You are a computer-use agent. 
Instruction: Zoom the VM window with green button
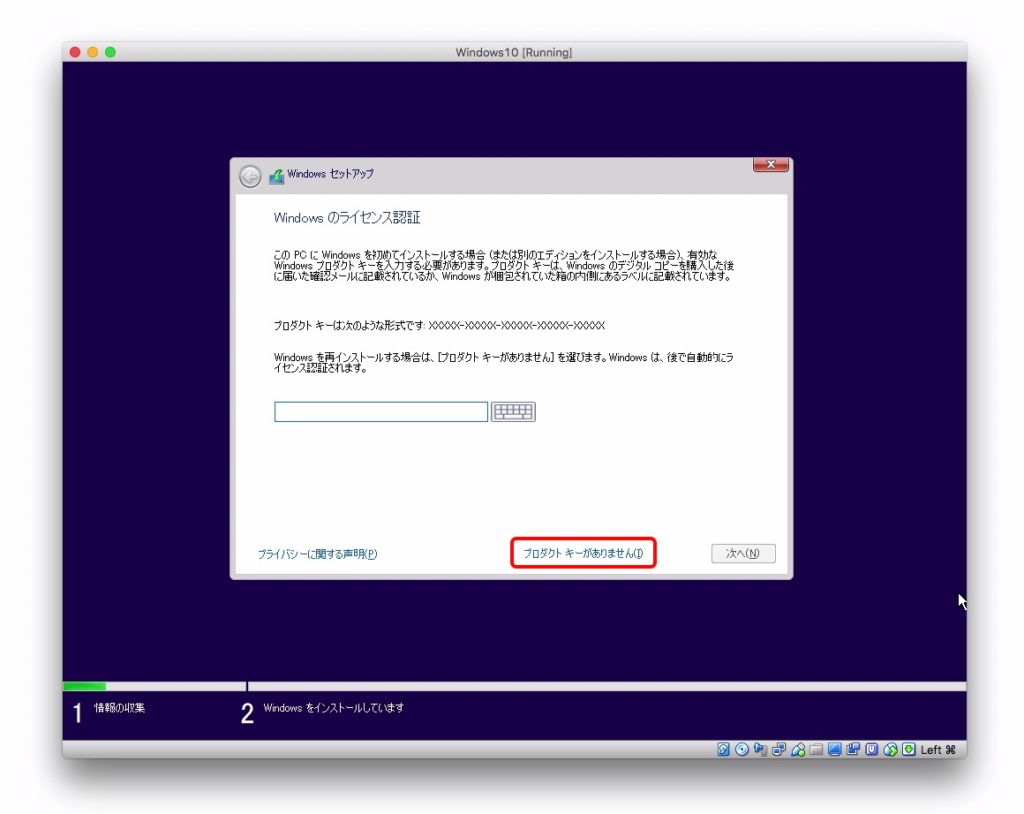click(110, 52)
